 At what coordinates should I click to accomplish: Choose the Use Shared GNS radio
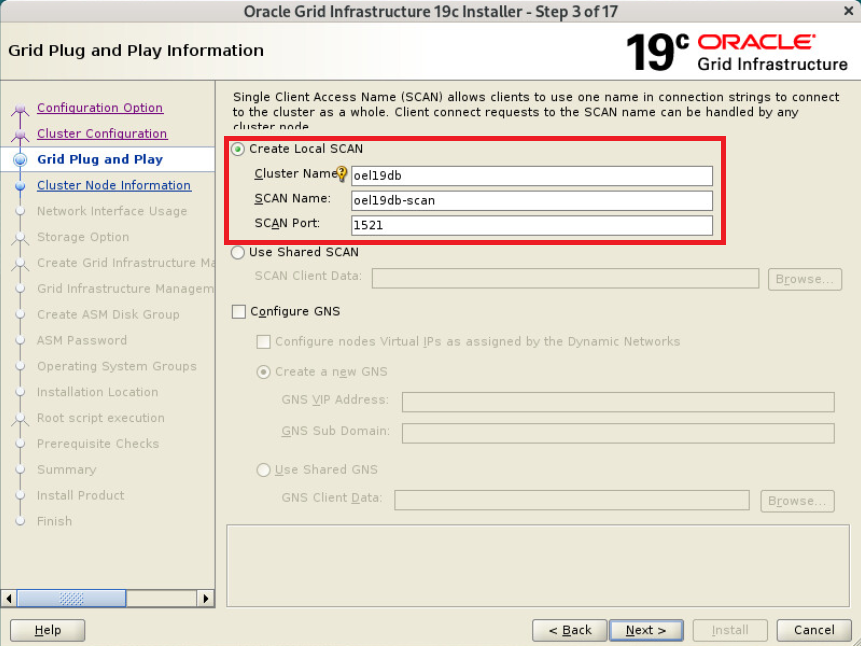[x=264, y=470]
